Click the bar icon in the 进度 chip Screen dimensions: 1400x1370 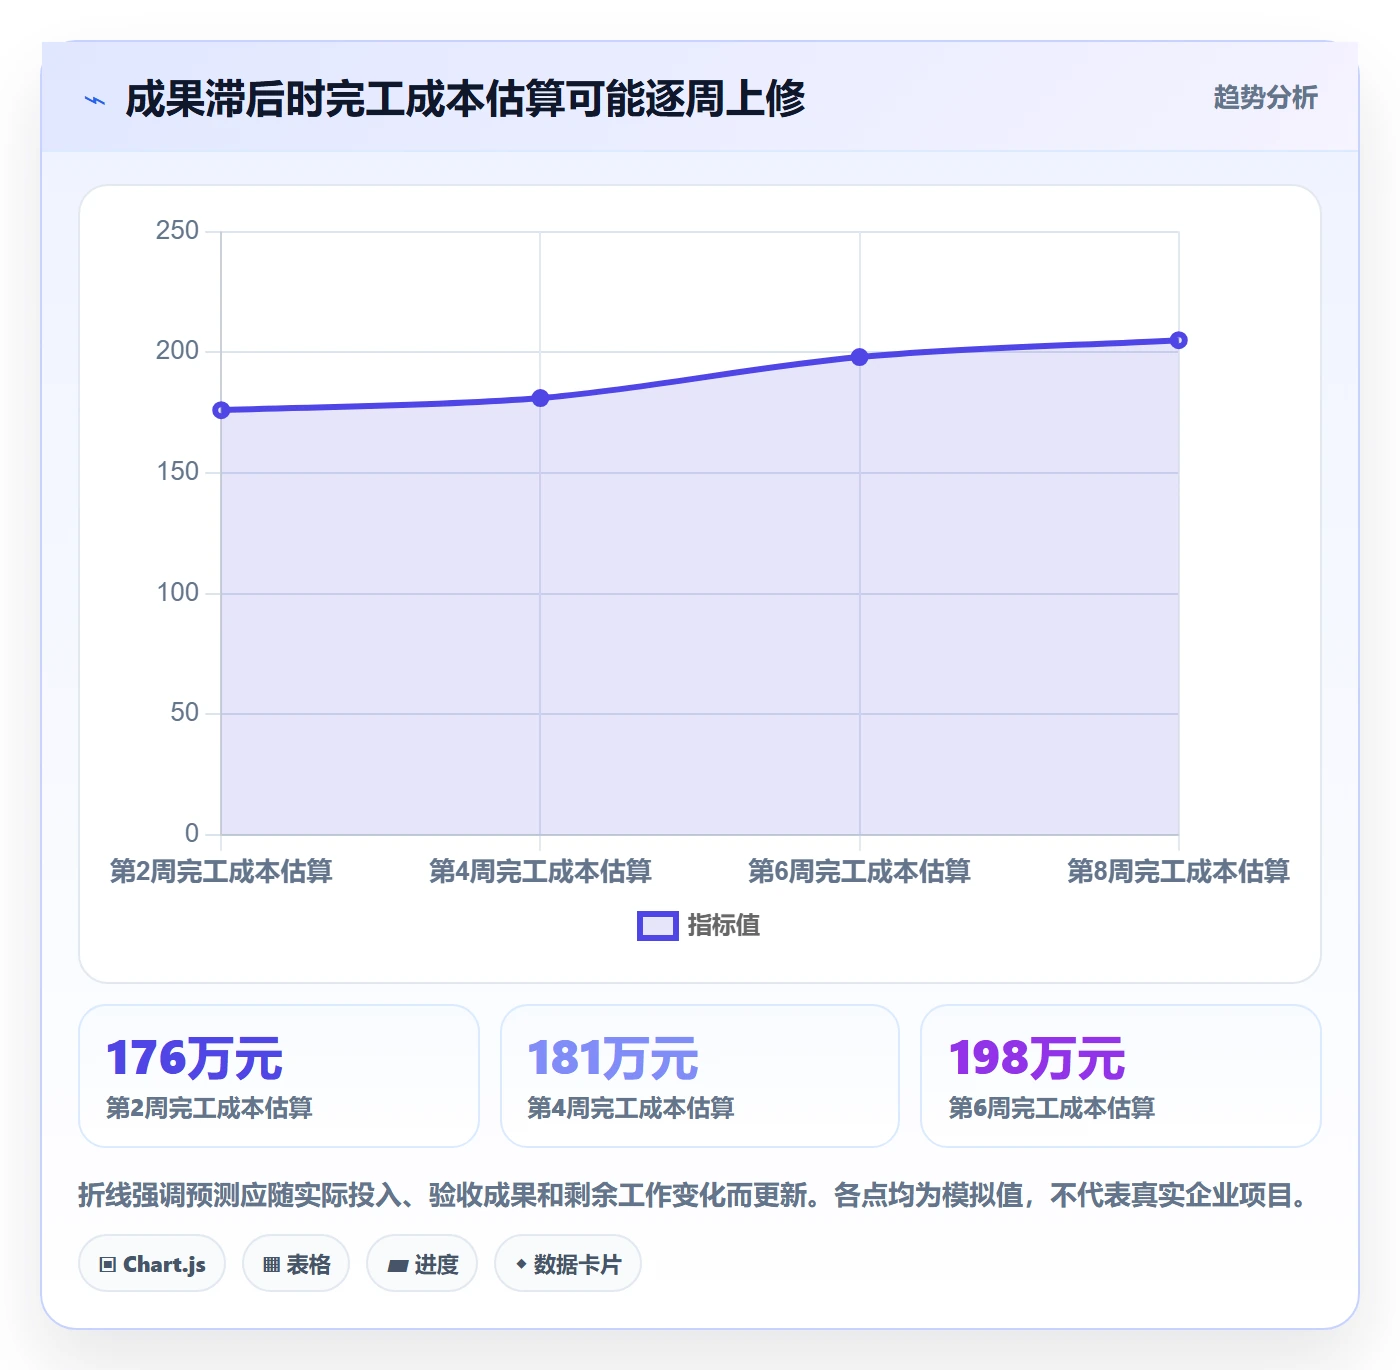(x=397, y=1266)
